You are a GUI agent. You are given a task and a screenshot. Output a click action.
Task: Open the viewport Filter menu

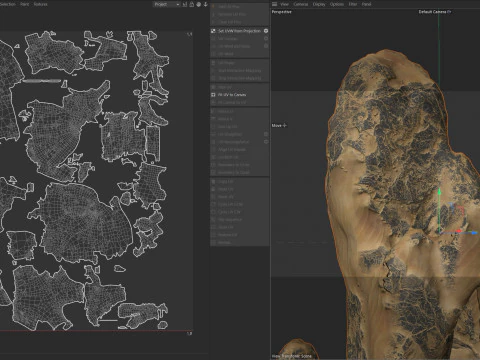tap(353, 4)
